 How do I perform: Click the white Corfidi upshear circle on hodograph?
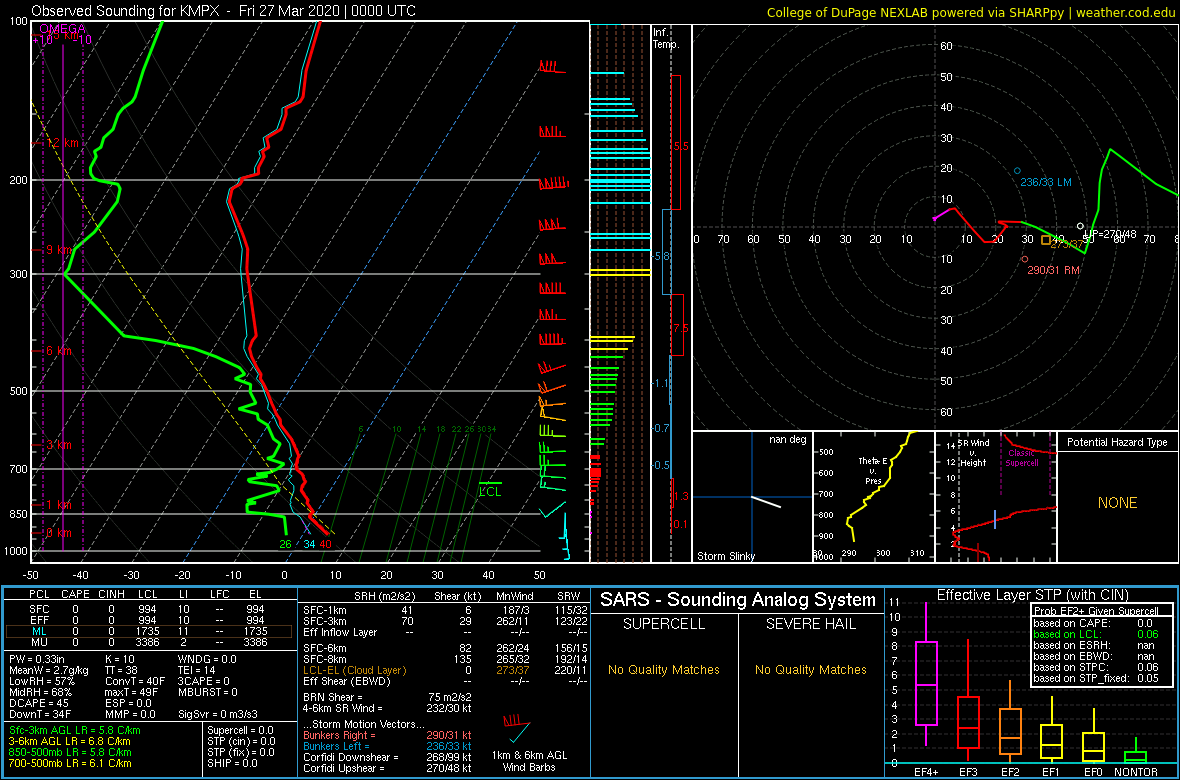(x=1081, y=226)
